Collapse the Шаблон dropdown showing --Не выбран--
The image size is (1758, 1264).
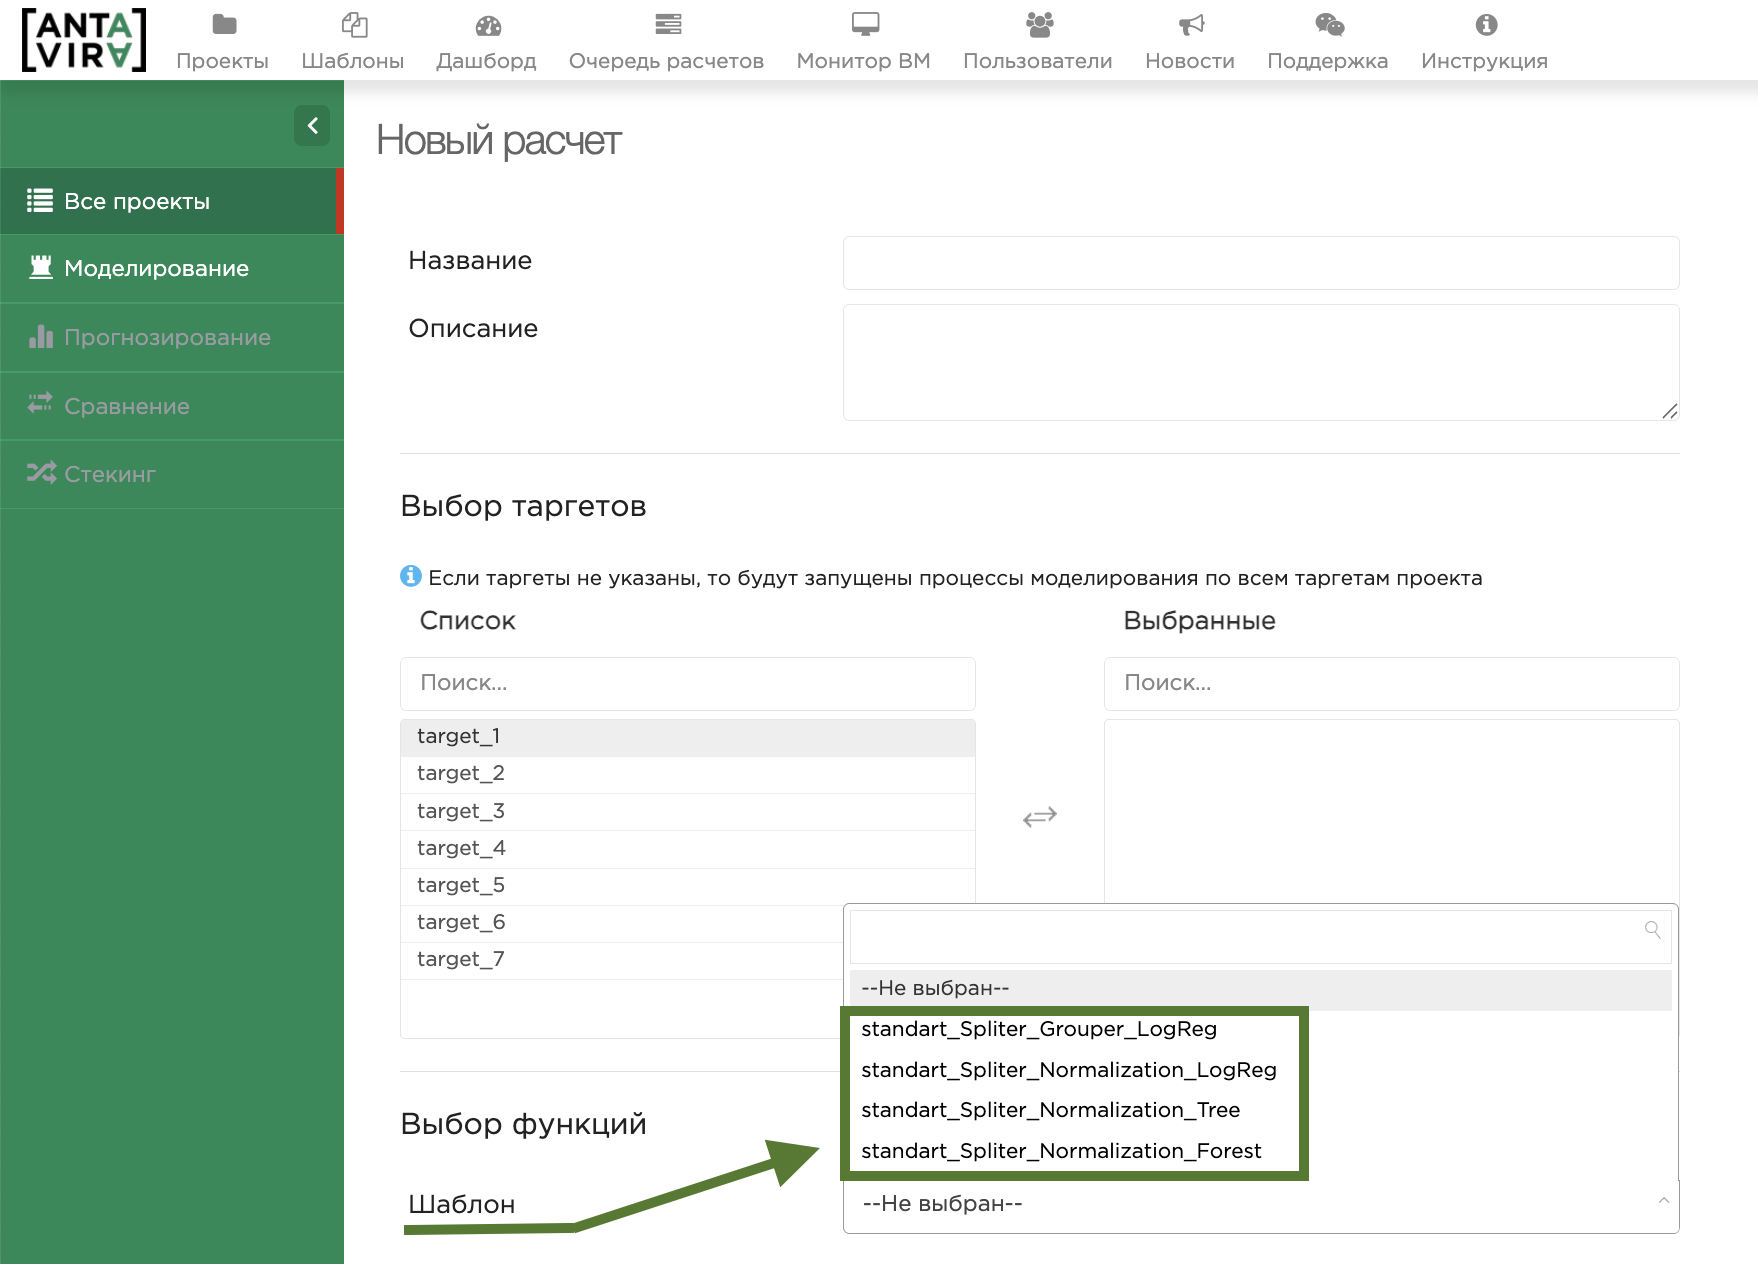[1260, 1204]
